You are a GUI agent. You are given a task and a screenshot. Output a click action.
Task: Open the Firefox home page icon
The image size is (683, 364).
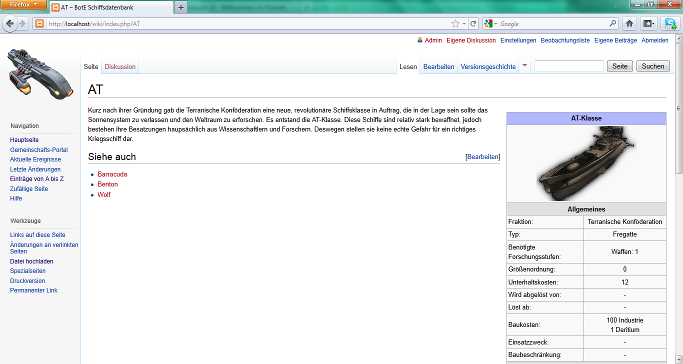[629, 24]
